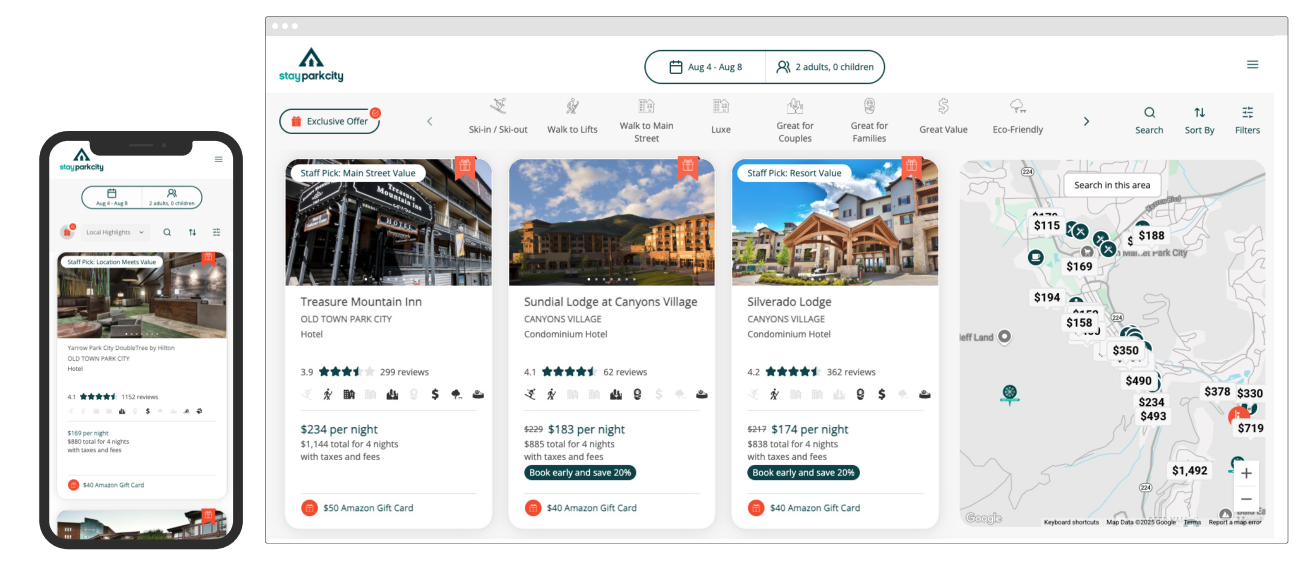Open the Treasure Mountain Inn photo
Screen dimensions: 1310x571
point(388,222)
